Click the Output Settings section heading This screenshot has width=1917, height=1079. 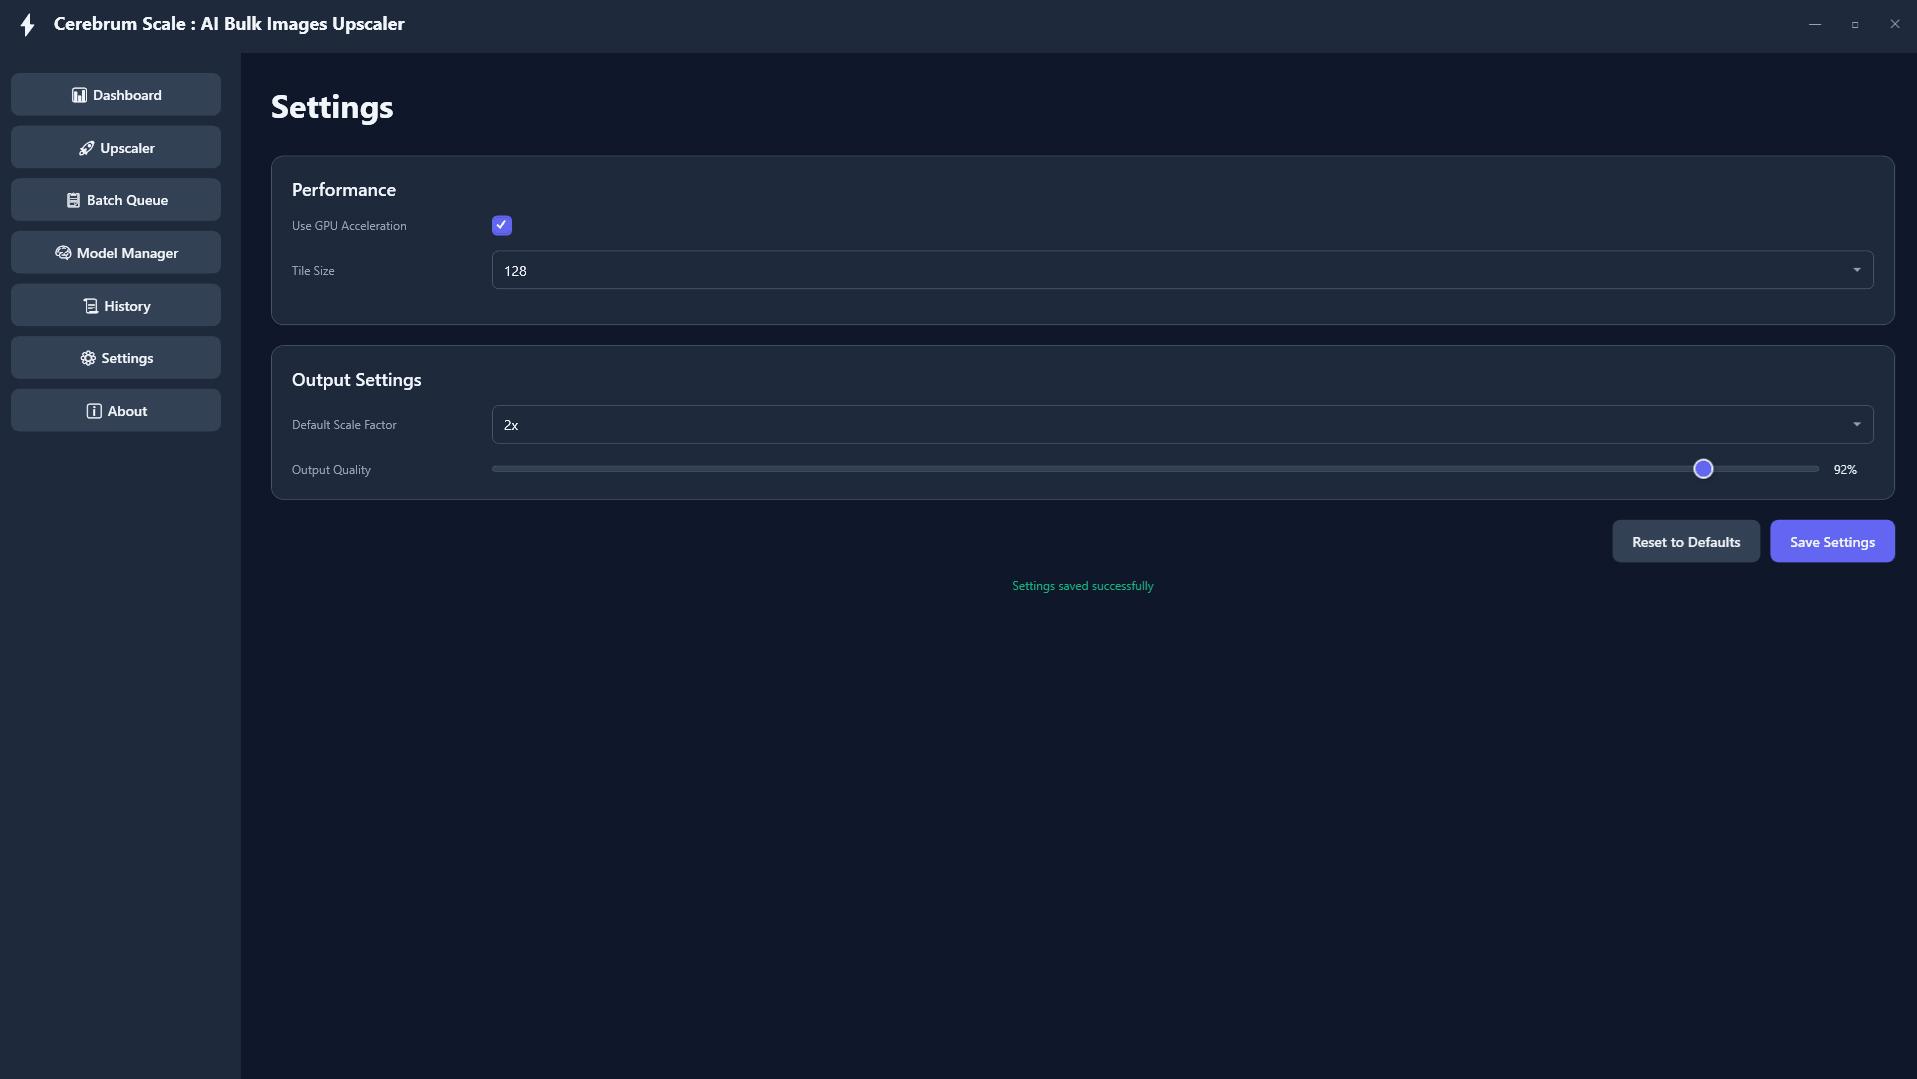[357, 380]
